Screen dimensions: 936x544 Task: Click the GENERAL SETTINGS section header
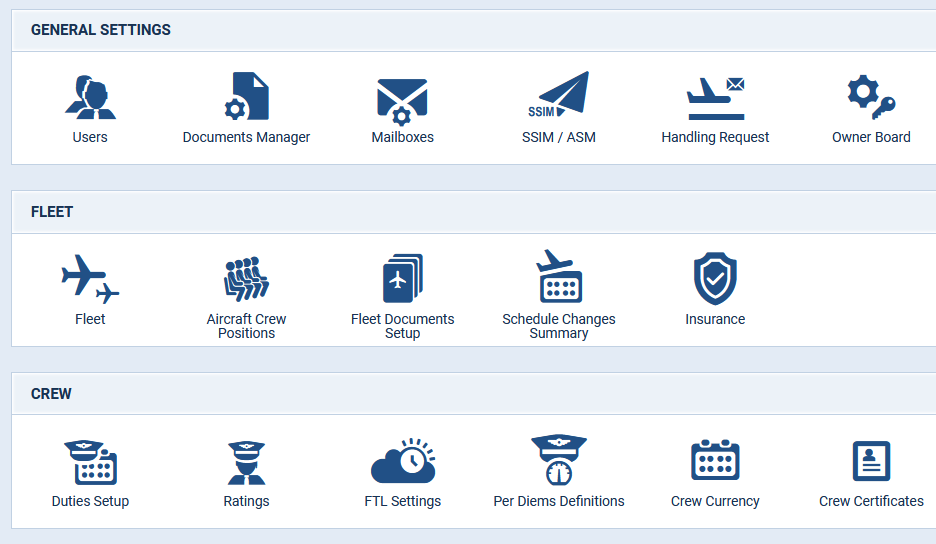click(101, 30)
